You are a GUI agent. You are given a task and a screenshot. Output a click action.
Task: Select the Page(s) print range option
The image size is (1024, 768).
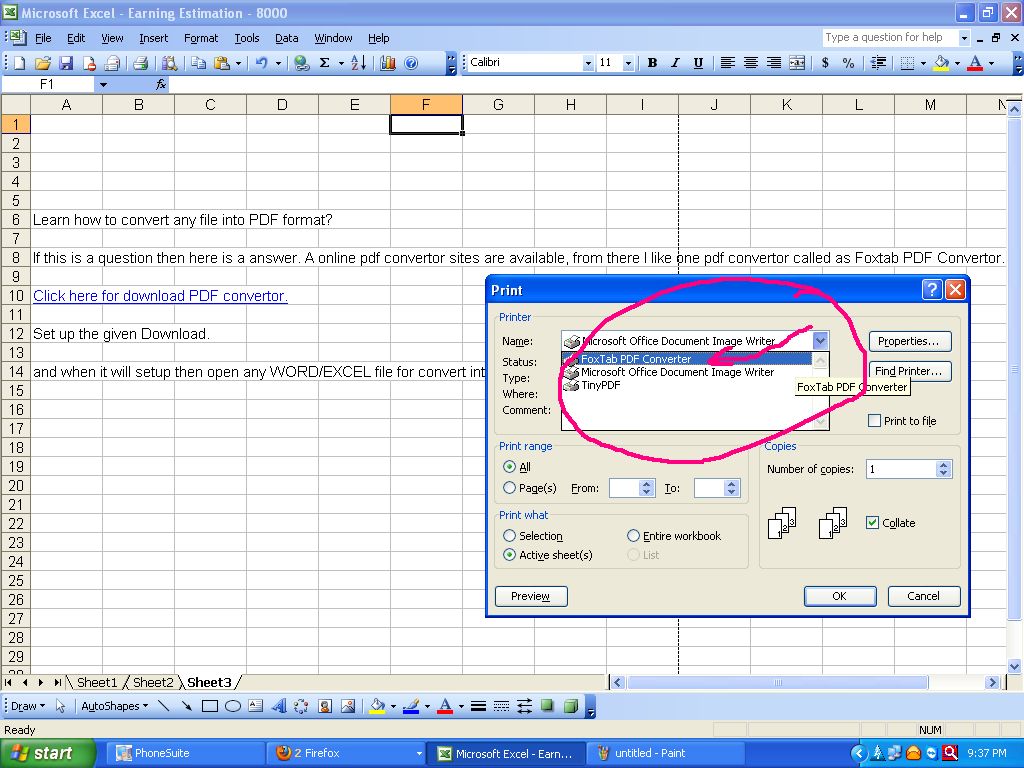point(510,488)
